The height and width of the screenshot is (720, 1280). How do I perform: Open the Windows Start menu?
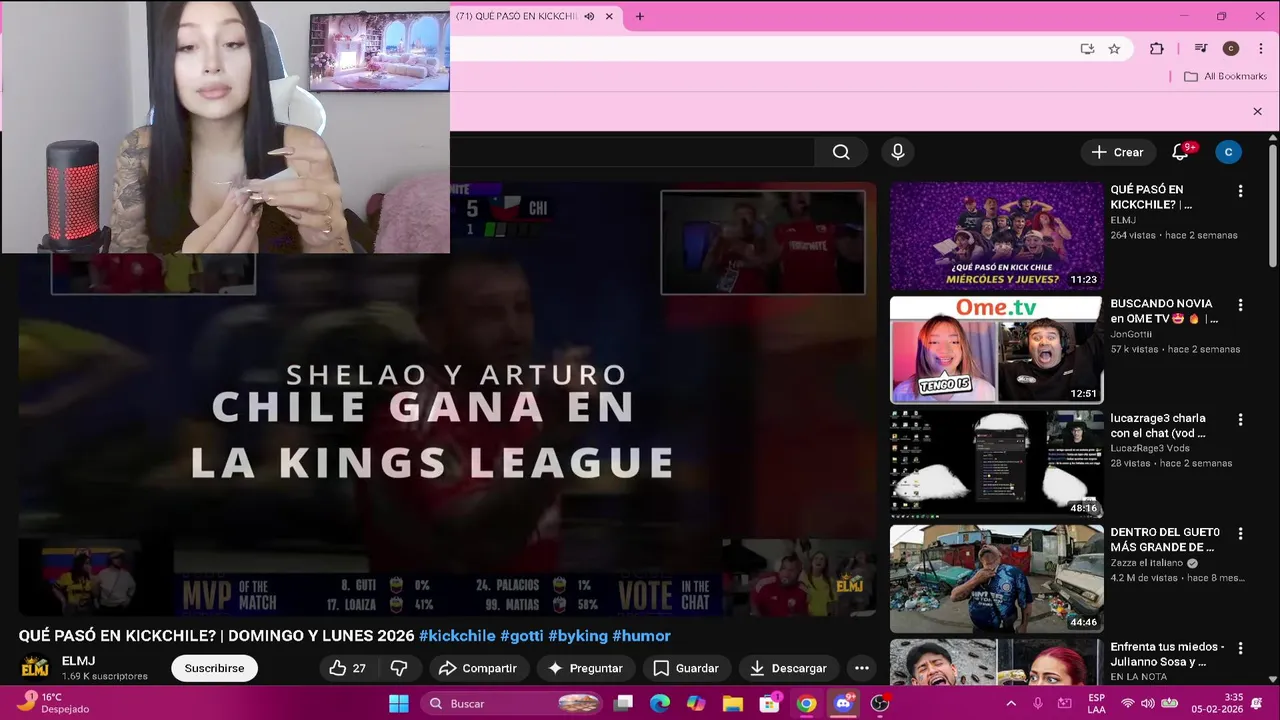398,704
